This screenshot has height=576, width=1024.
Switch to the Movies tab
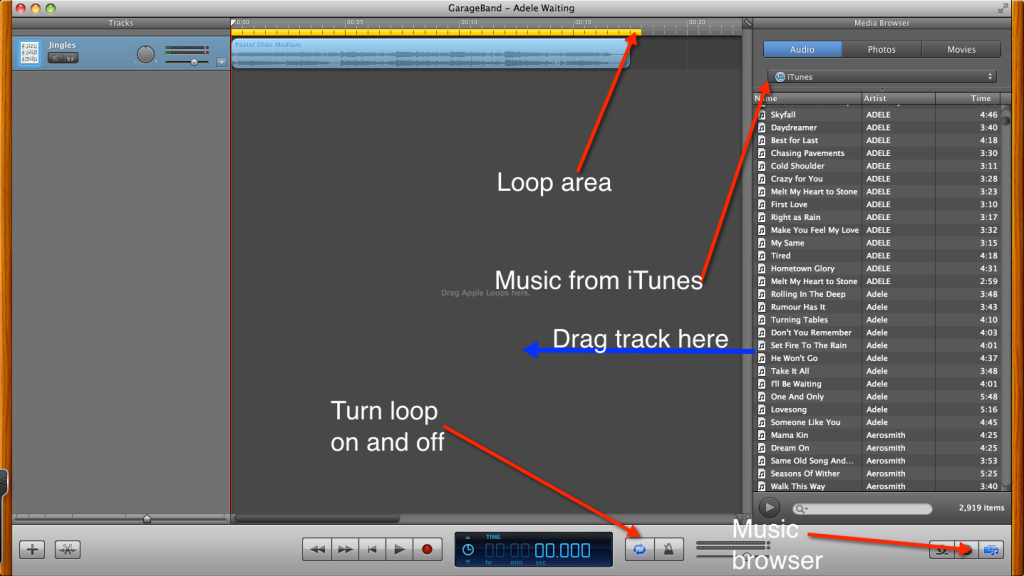[x=960, y=49]
